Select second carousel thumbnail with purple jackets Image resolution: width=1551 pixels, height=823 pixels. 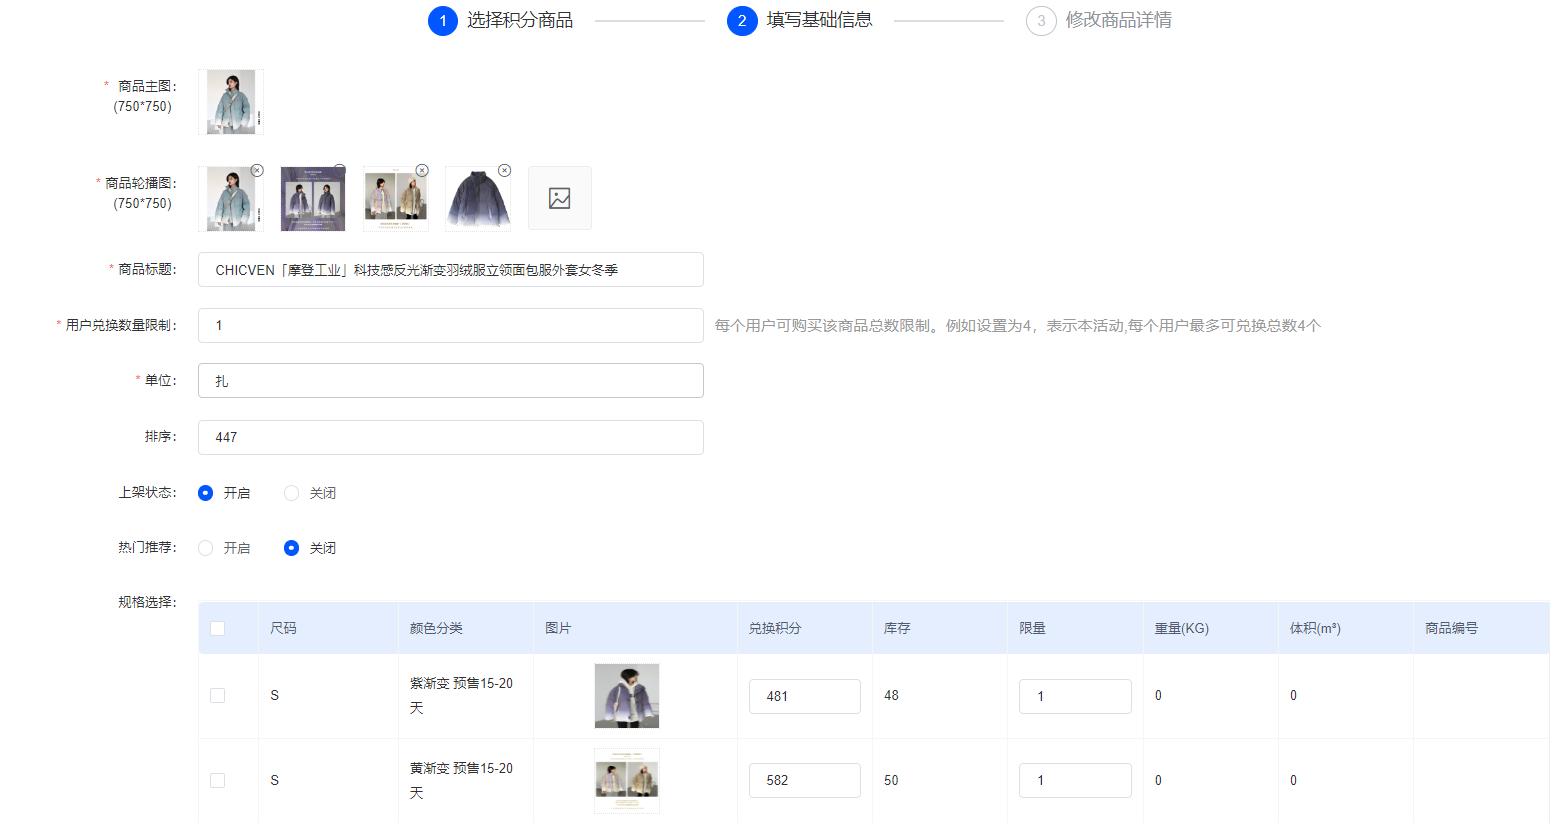coord(313,199)
